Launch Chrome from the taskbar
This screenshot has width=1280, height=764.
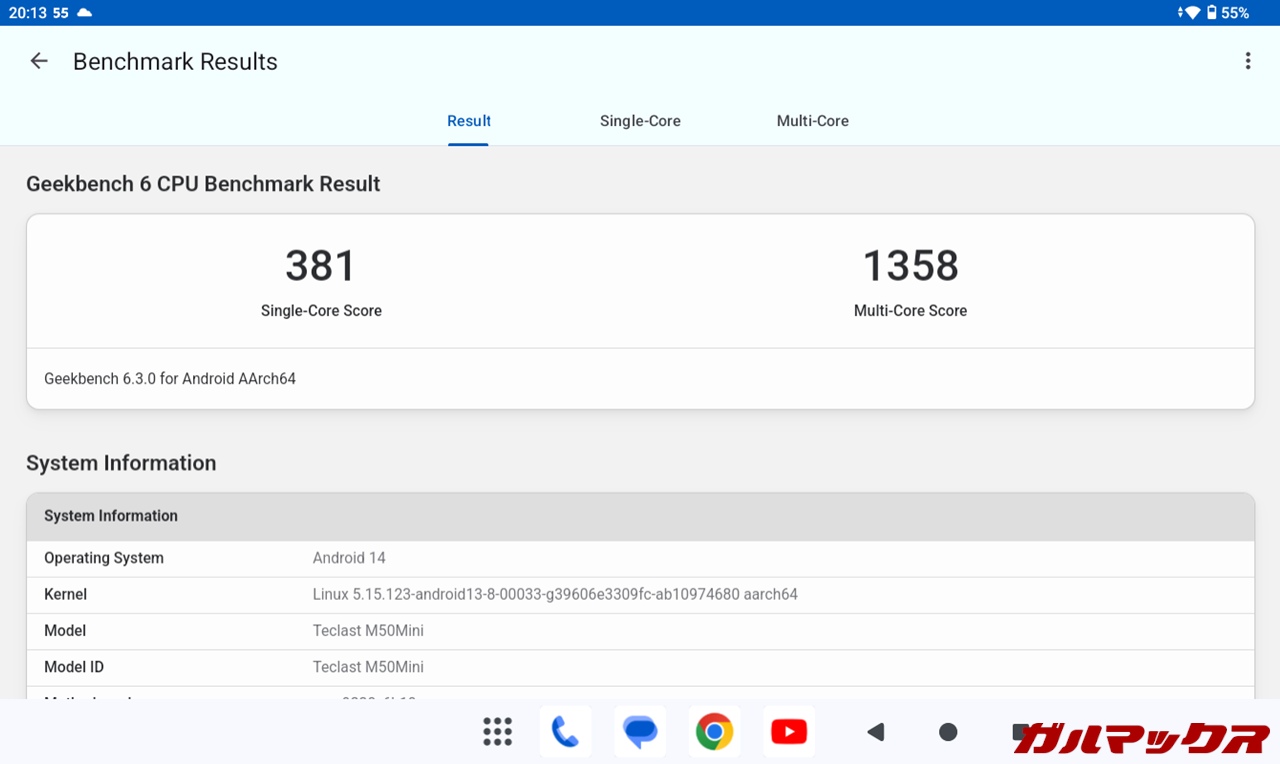click(714, 732)
